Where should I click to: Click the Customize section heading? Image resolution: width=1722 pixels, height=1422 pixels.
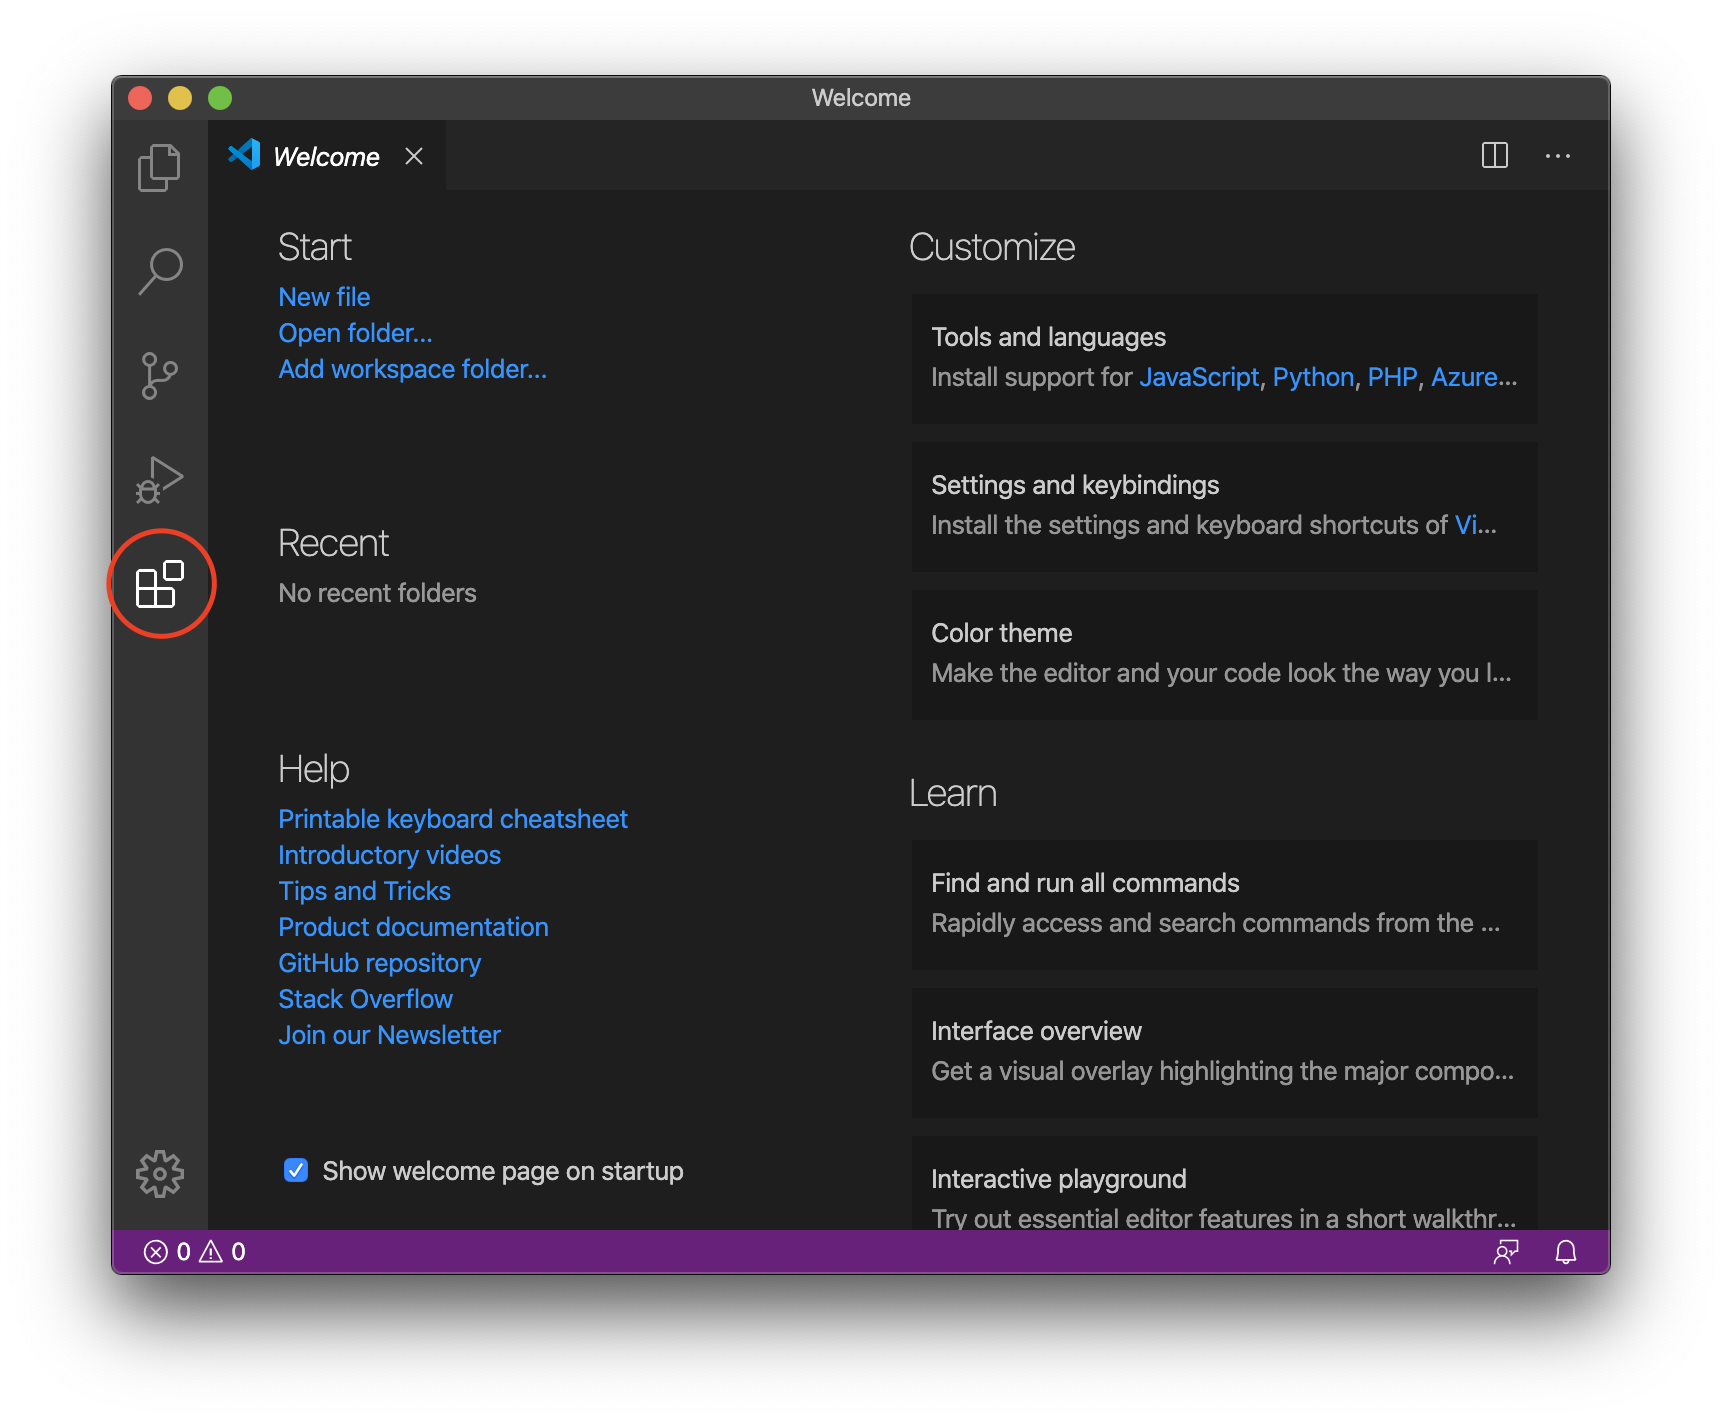point(992,247)
